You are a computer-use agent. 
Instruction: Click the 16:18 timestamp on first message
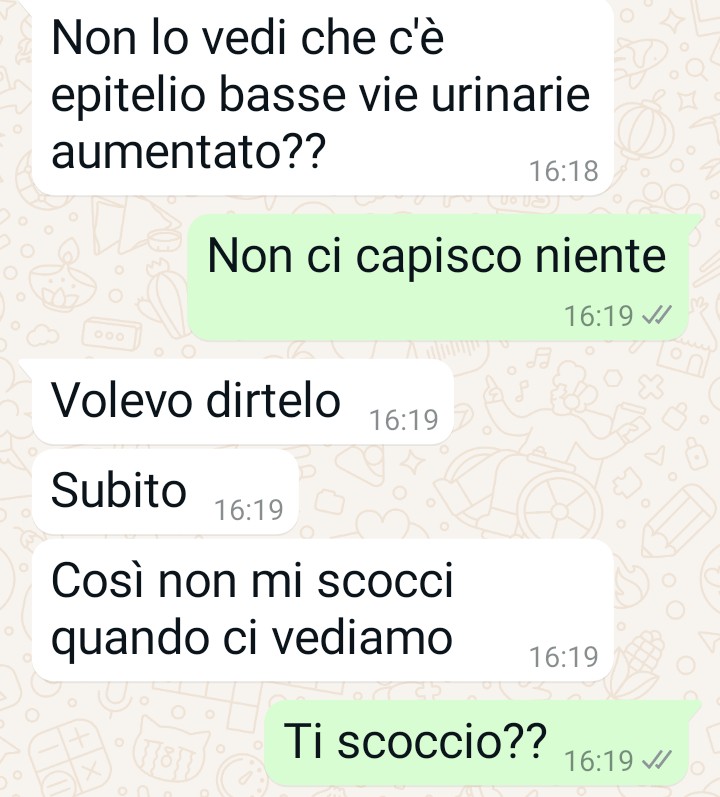click(x=564, y=171)
